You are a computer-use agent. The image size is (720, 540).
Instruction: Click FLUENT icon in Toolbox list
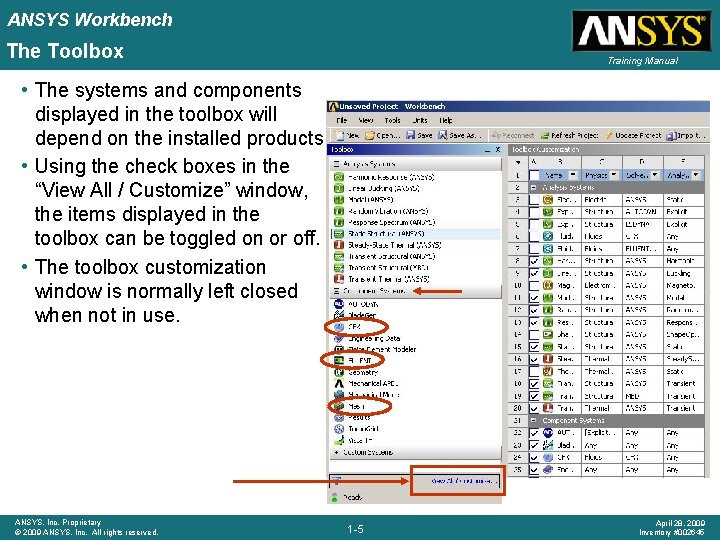[338, 360]
